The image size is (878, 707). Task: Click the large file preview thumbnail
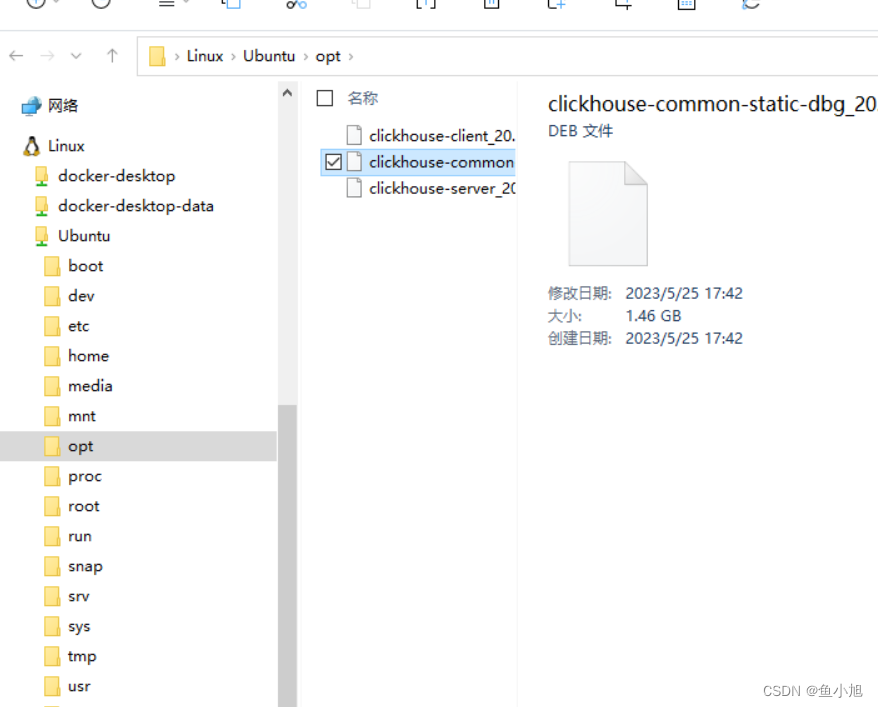608,213
